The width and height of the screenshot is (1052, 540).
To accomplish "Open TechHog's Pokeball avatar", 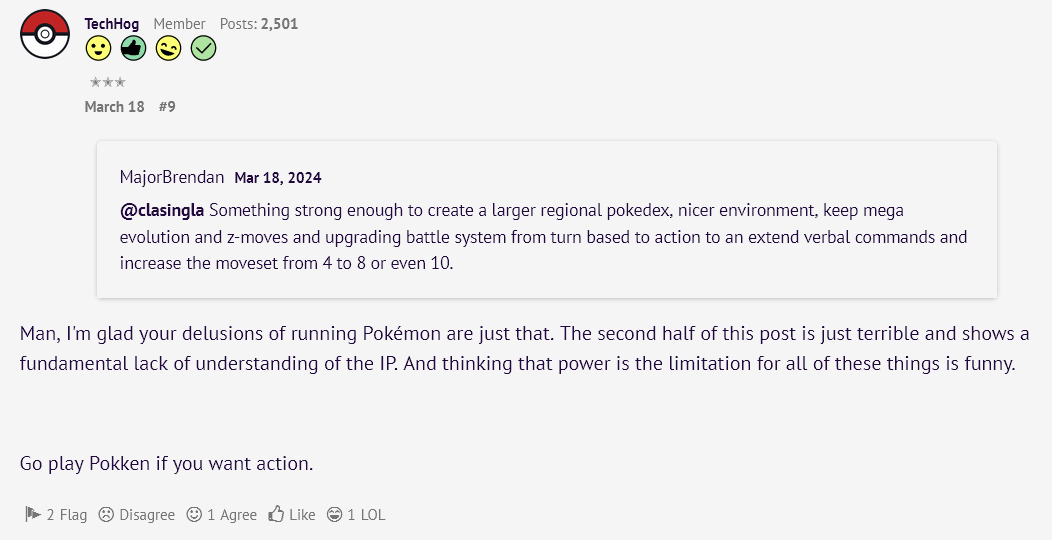I will tap(45, 34).
